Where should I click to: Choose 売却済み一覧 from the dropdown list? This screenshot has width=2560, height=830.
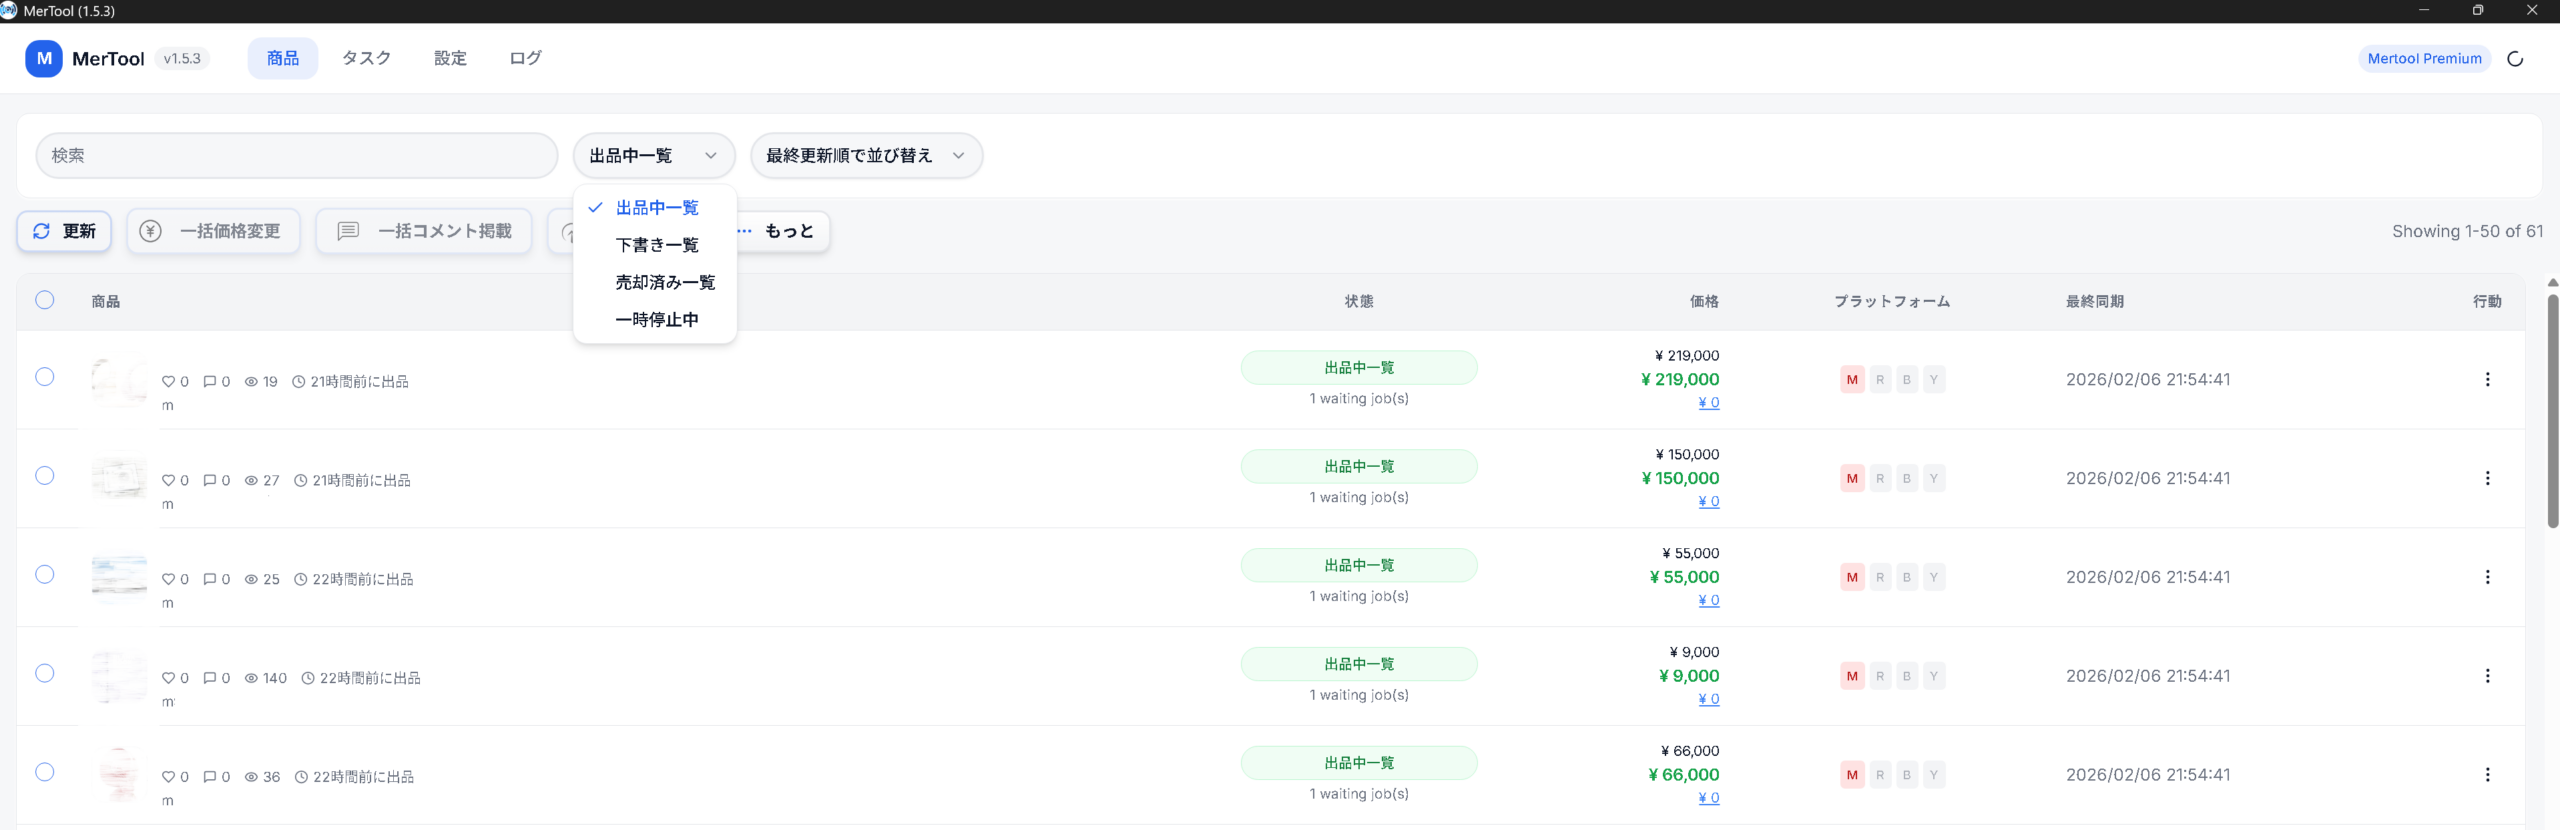665,283
